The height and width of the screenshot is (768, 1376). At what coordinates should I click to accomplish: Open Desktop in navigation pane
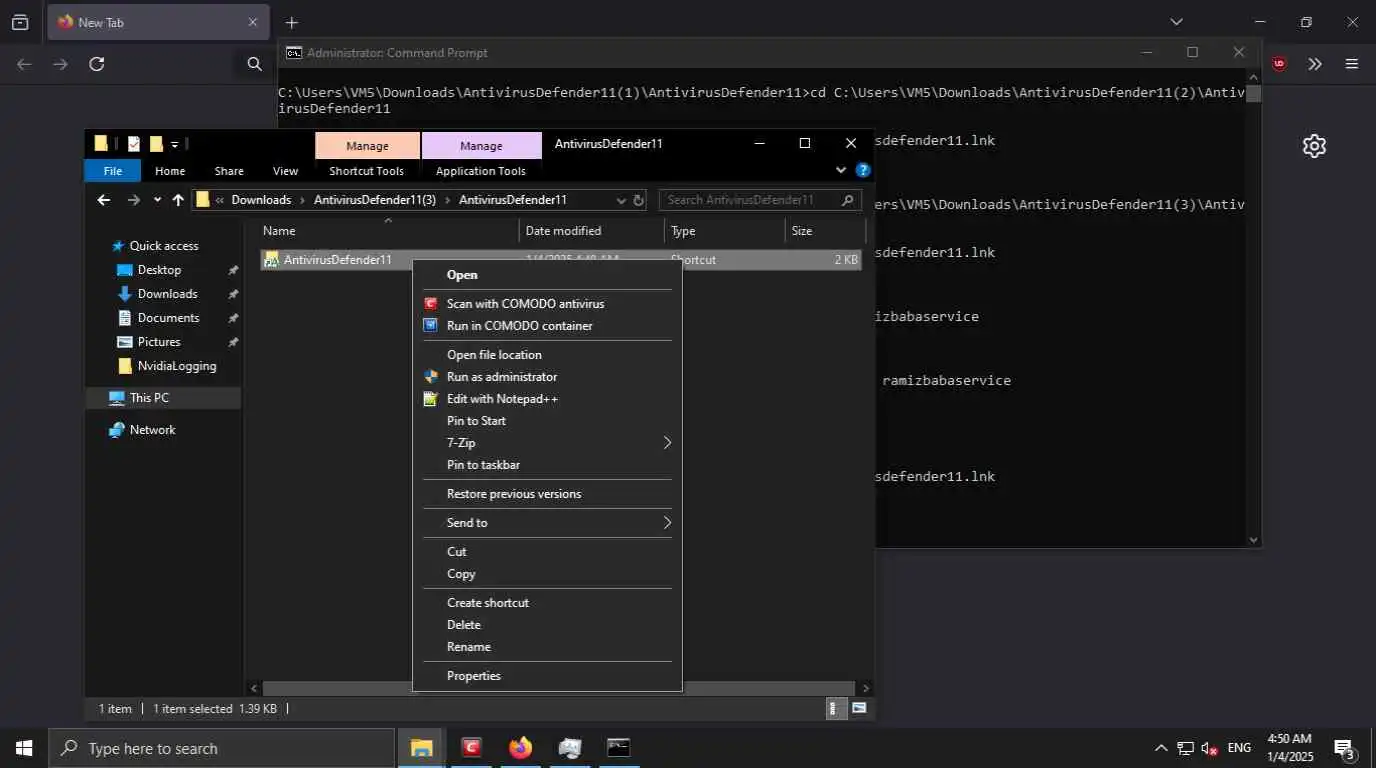pos(160,270)
